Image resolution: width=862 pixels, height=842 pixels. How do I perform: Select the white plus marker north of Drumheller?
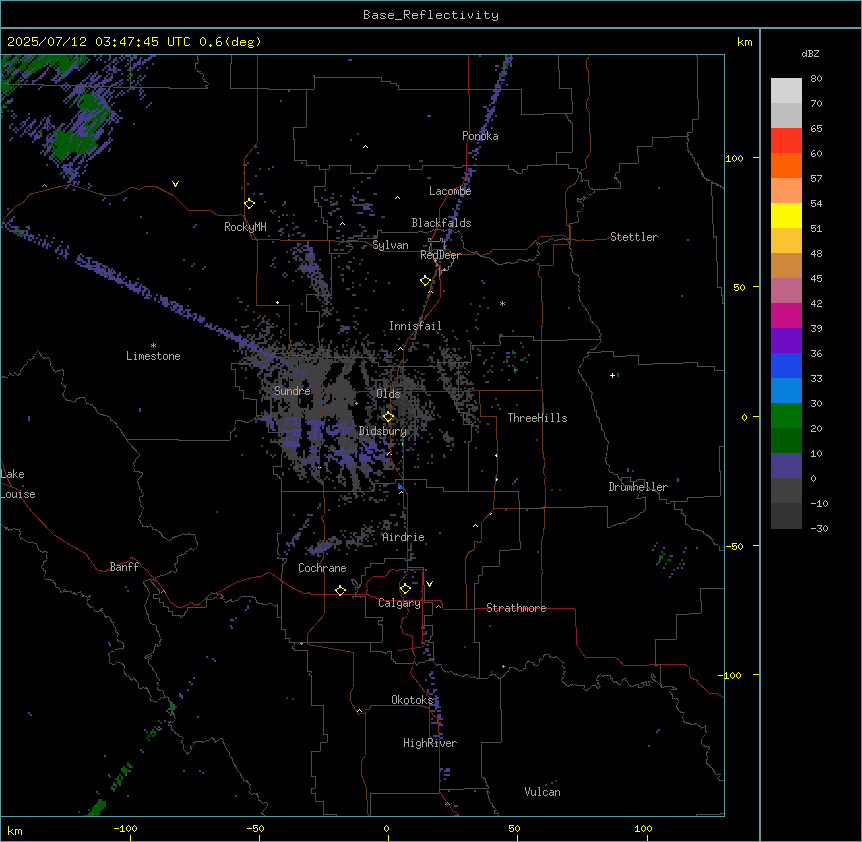tap(612, 375)
